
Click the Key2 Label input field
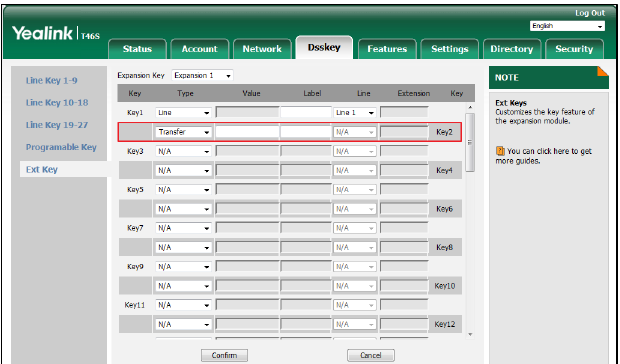click(x=306, y=132)
